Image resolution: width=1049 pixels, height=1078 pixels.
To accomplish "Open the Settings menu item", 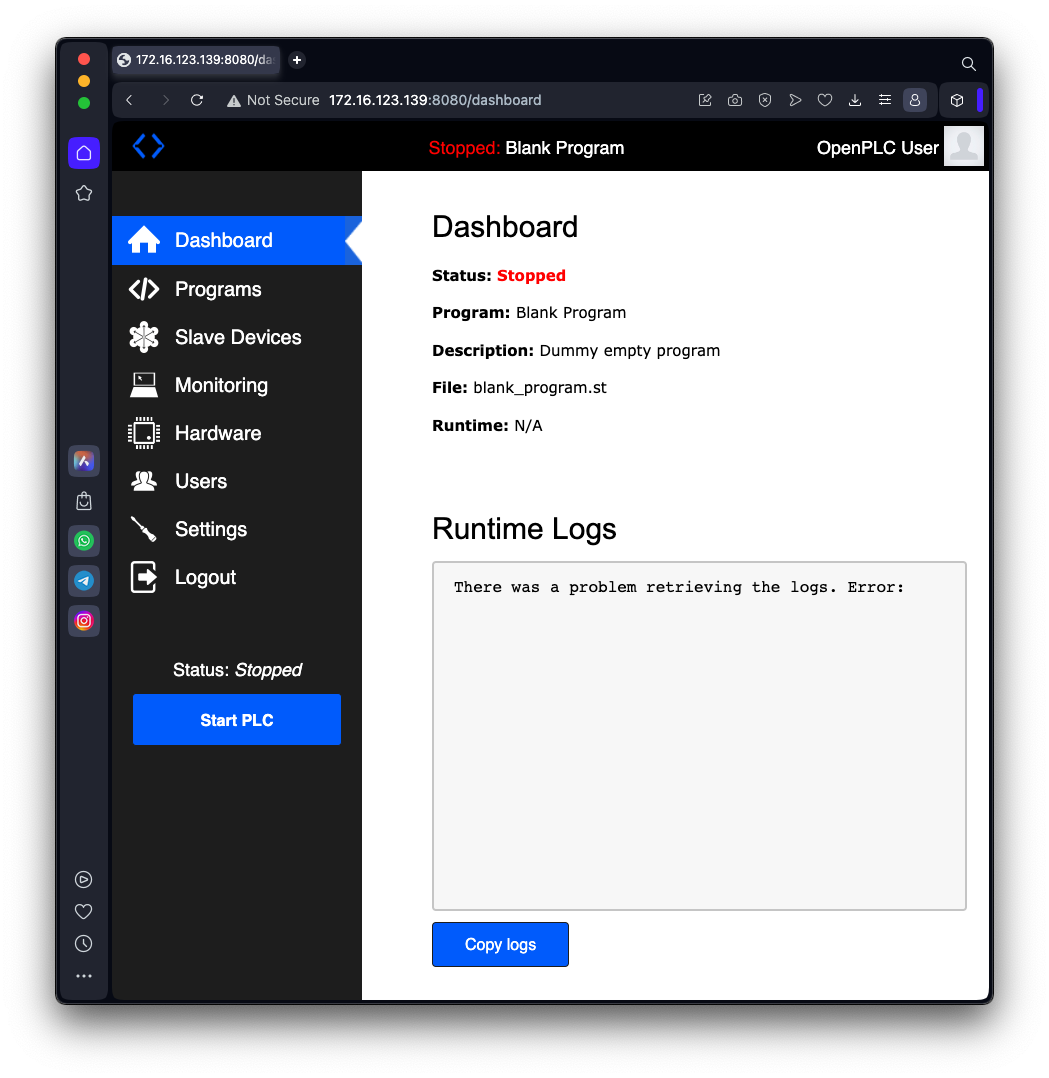I will [x=236, y=529].
